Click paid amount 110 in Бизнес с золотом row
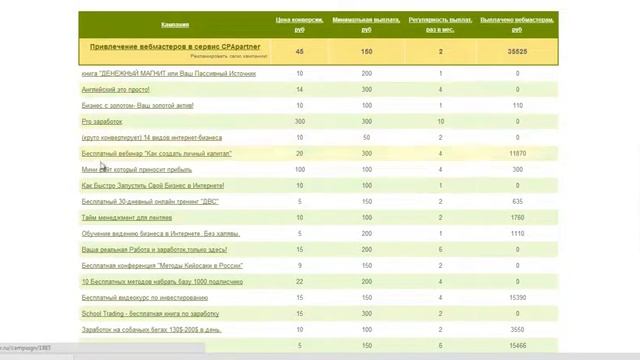Viewport: 640px width, 360px height. click(x=518, y=106)
